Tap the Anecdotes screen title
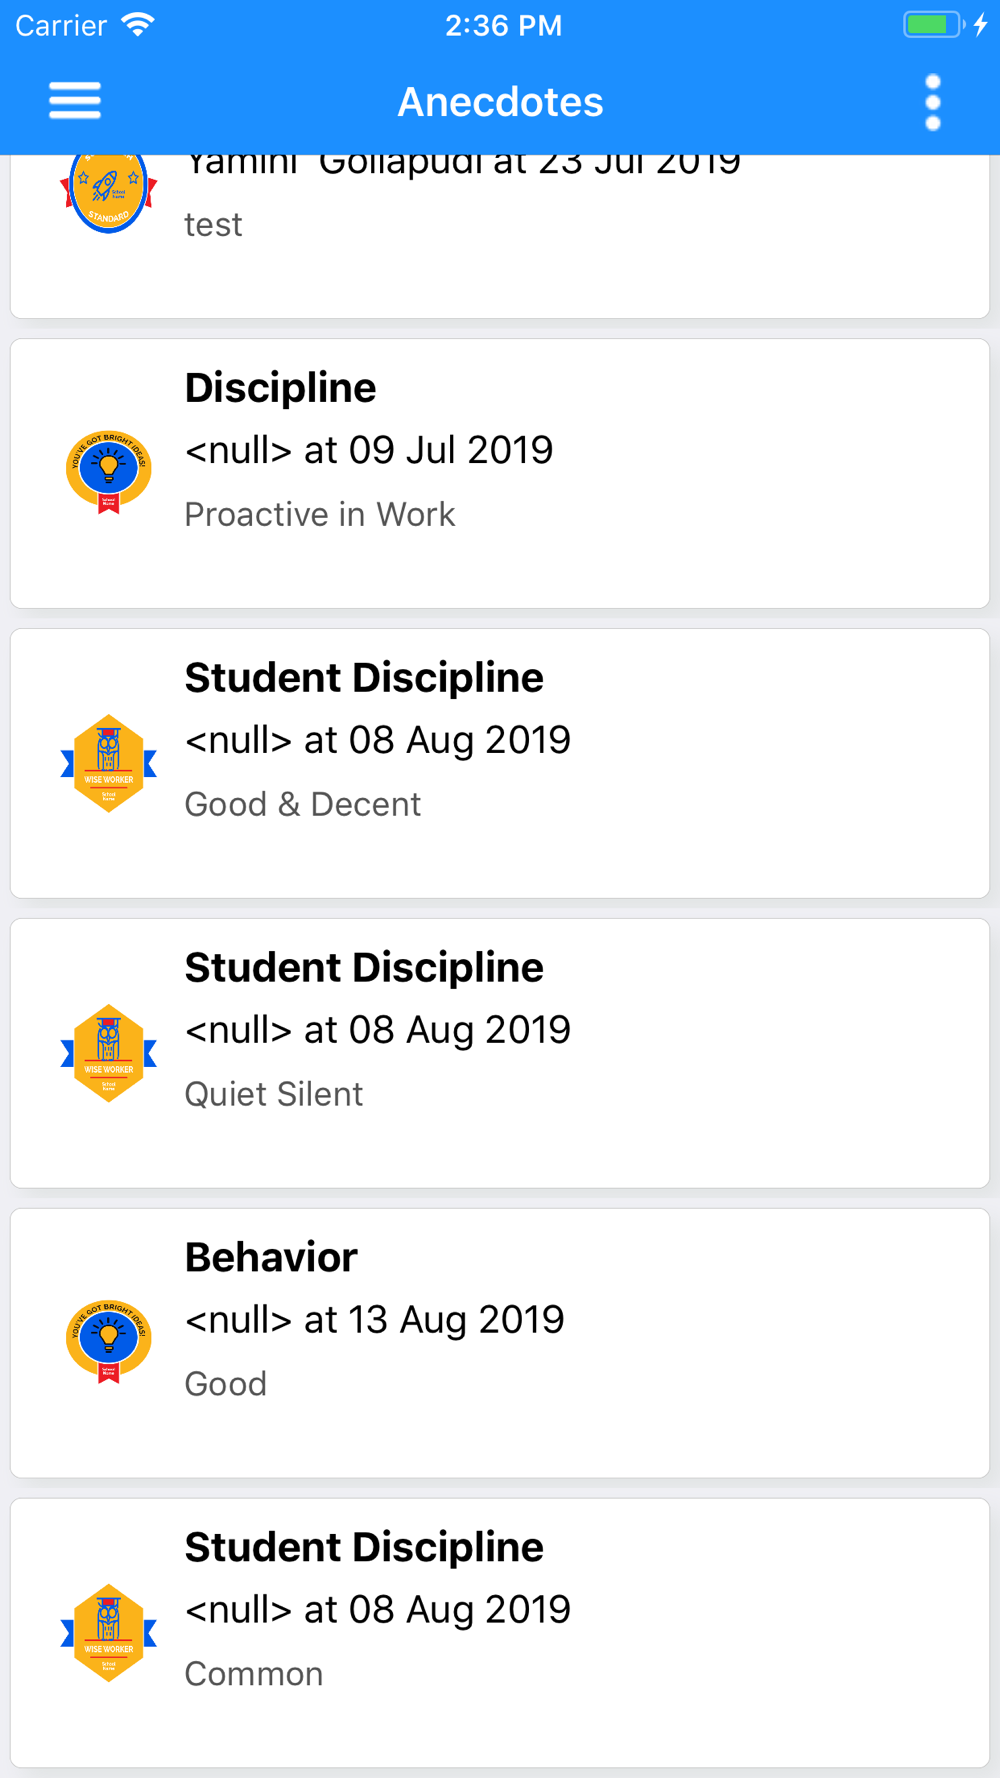The image size is (1000, 1778). tap(500, 102)
